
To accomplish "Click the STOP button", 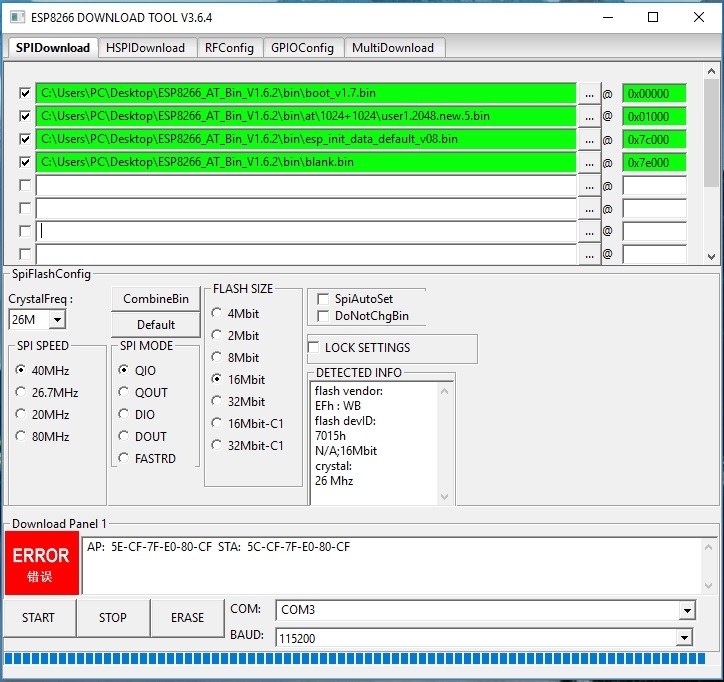I will [x=113, y=618].
